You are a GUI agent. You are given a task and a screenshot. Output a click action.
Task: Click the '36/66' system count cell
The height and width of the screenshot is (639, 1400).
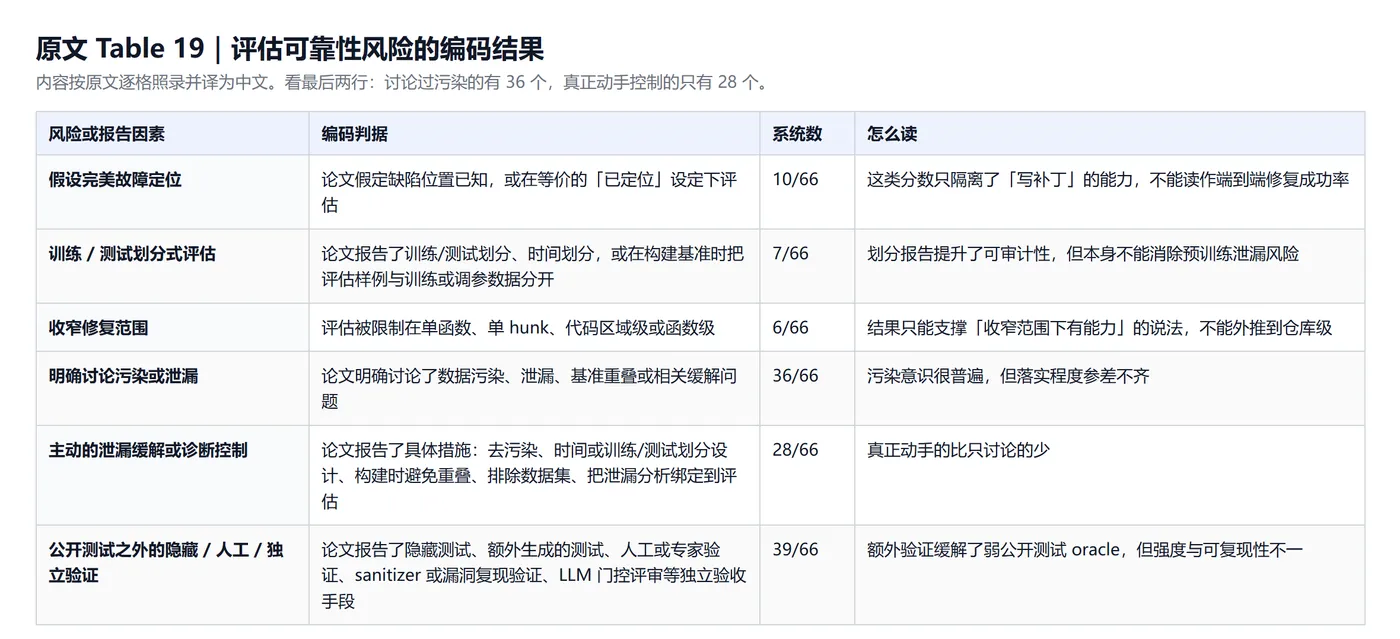[x=795, y=376]
